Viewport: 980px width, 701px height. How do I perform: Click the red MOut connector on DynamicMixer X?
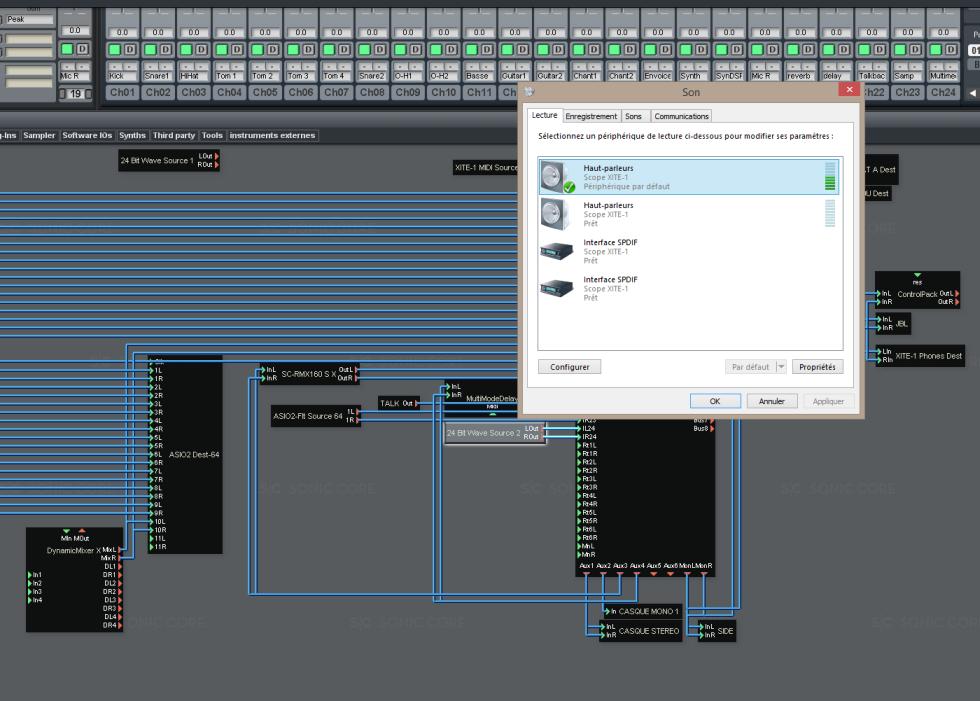82,531
